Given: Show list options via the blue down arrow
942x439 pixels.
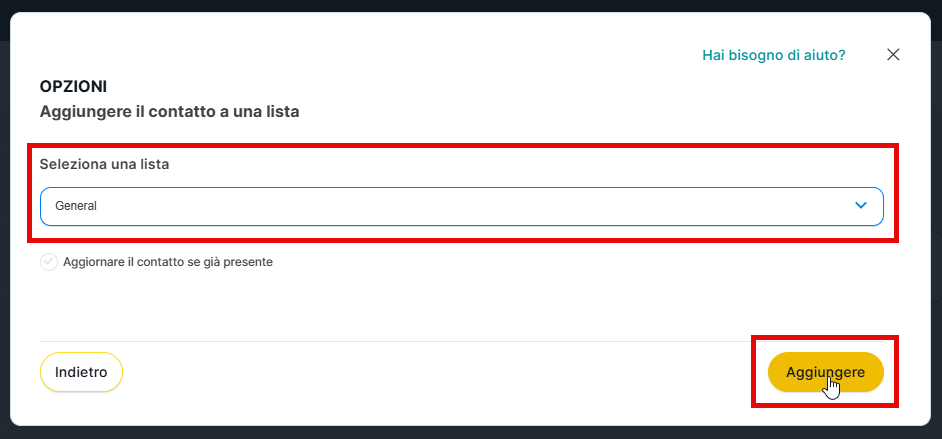Looking at the screenshot, I should tap(861, 206).
